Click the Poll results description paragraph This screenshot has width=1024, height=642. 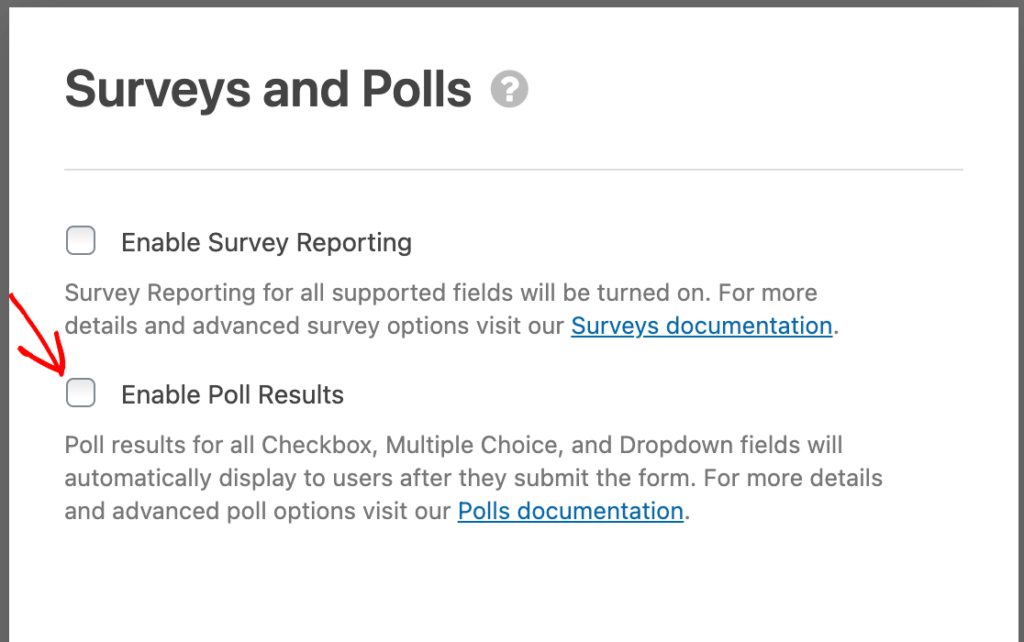pos(470,477)
